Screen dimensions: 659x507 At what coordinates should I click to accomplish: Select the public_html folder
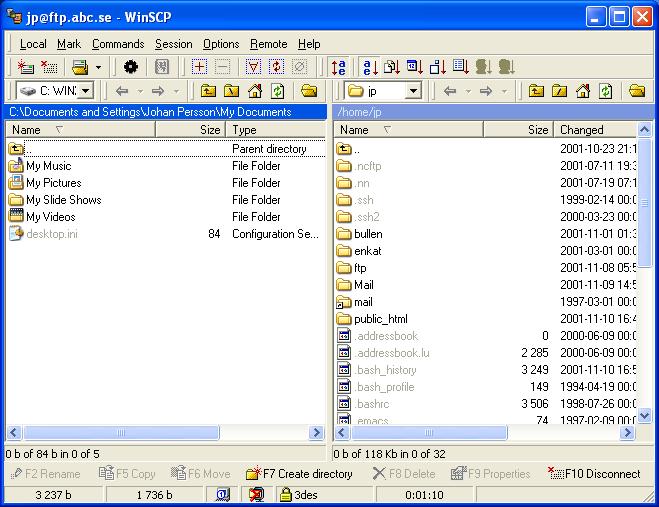(x=381, y=319)
